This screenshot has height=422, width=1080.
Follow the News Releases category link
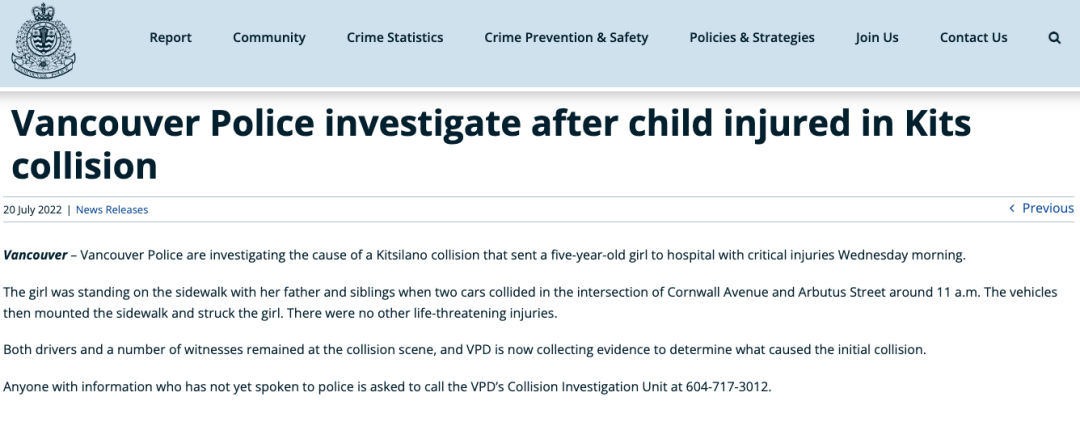point(112,210)
